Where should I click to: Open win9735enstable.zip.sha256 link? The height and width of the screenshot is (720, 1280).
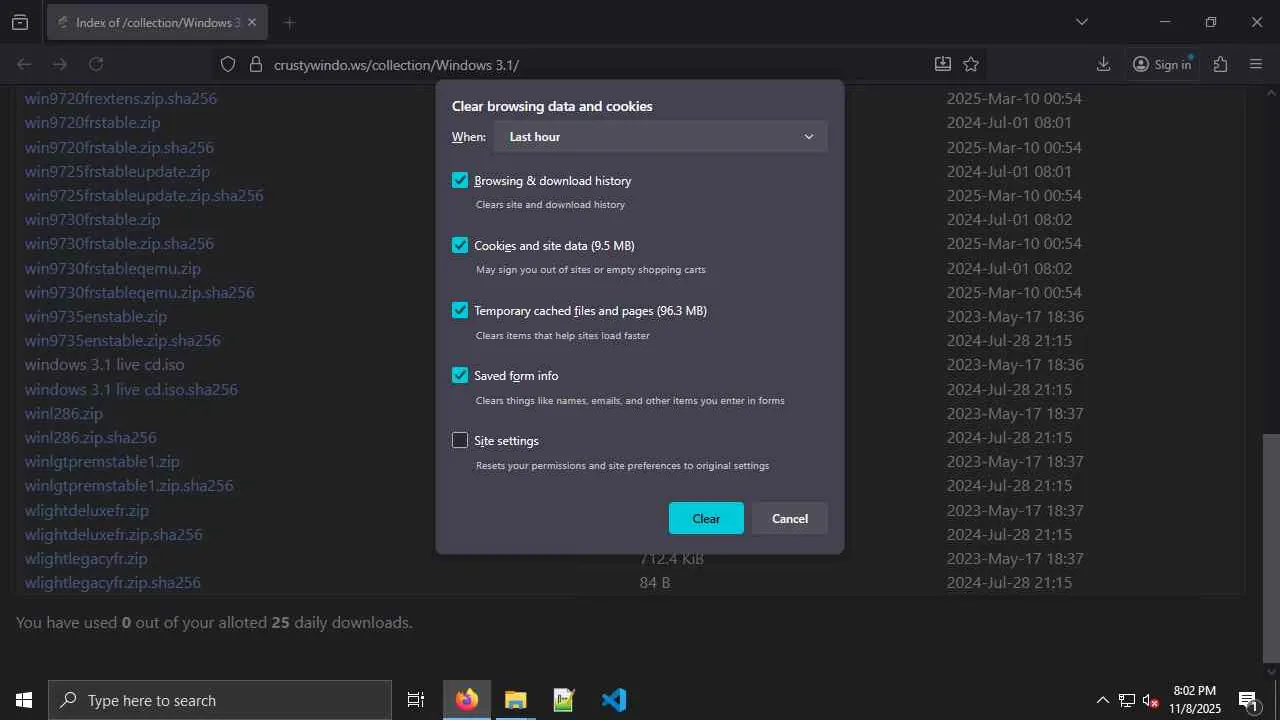(123, 341)
